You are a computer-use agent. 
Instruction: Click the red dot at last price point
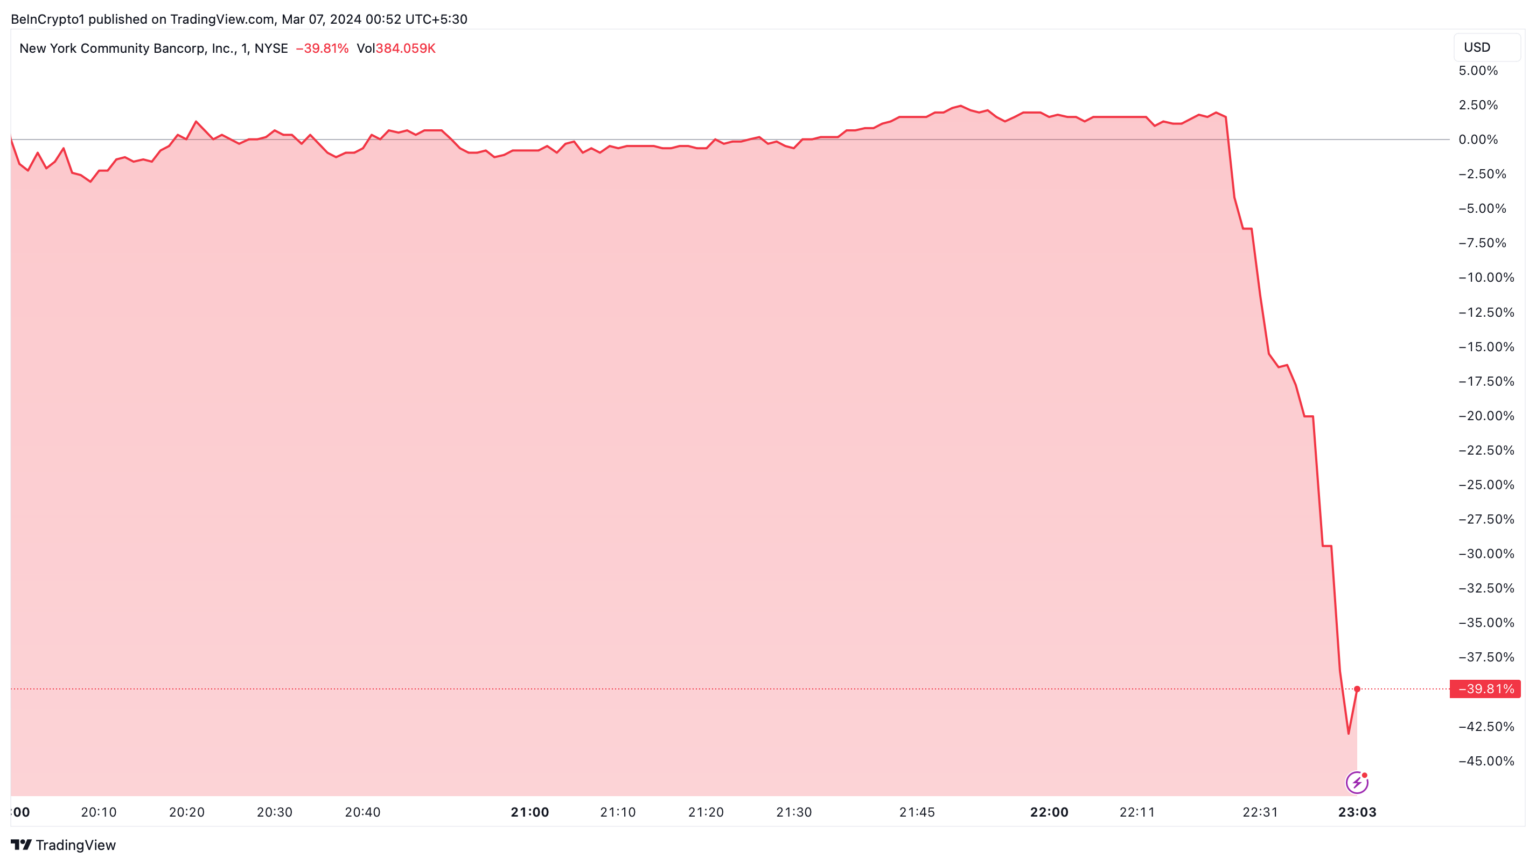tap(1357, 689)
